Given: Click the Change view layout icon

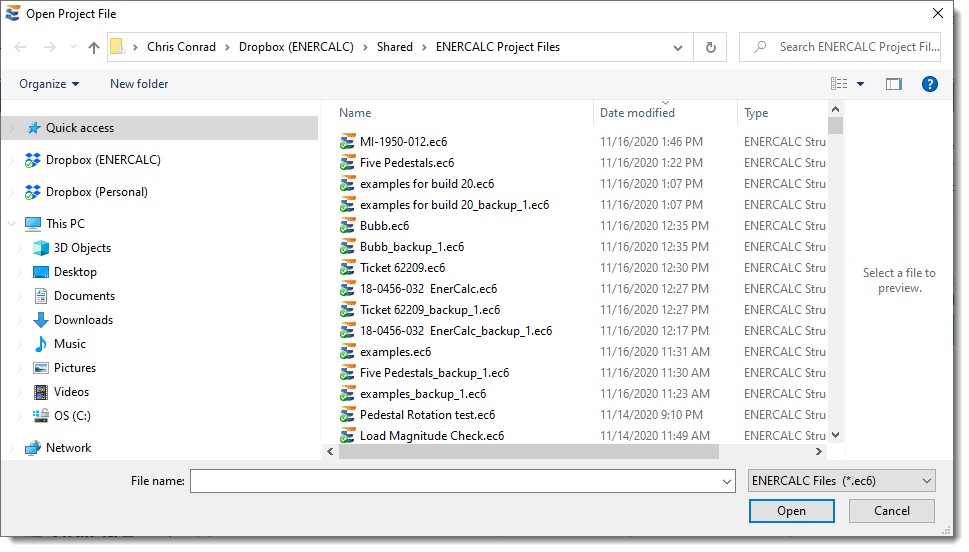Looking at the screenshot, I should click(x=839, y=84).
